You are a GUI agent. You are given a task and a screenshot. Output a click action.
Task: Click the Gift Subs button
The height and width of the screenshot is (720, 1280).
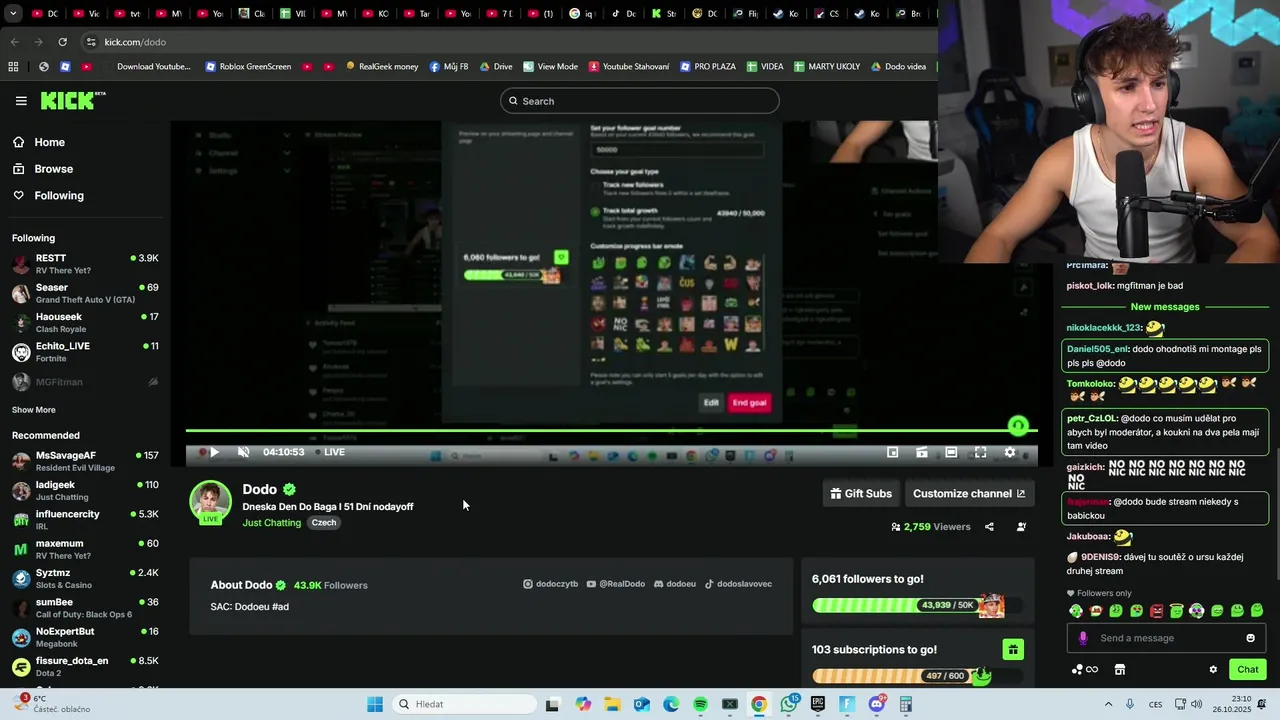(x=861, y=493)
